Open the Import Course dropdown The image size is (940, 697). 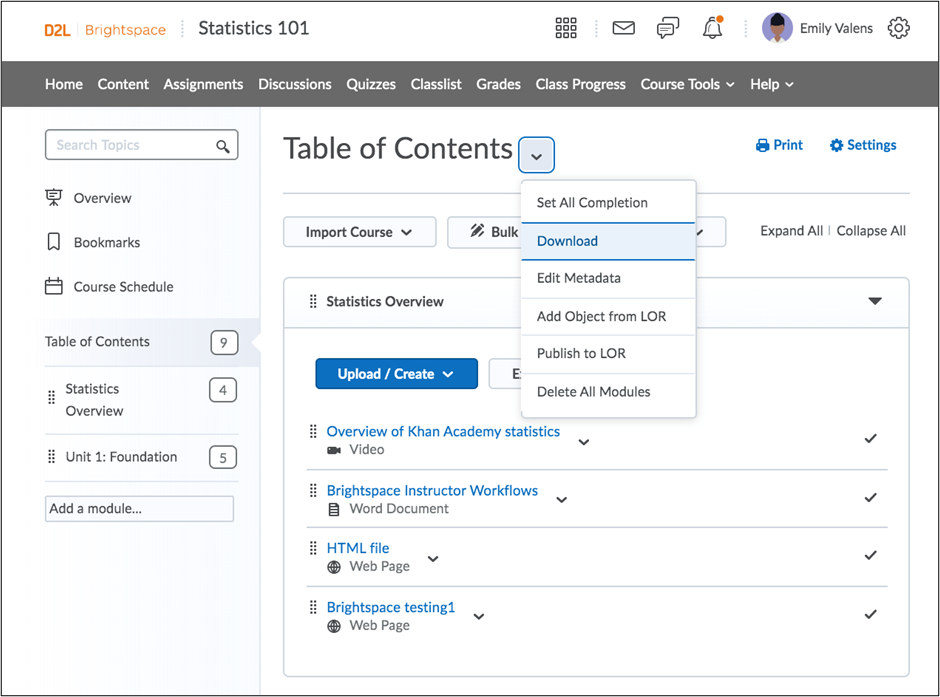click(x=359, y=232)
